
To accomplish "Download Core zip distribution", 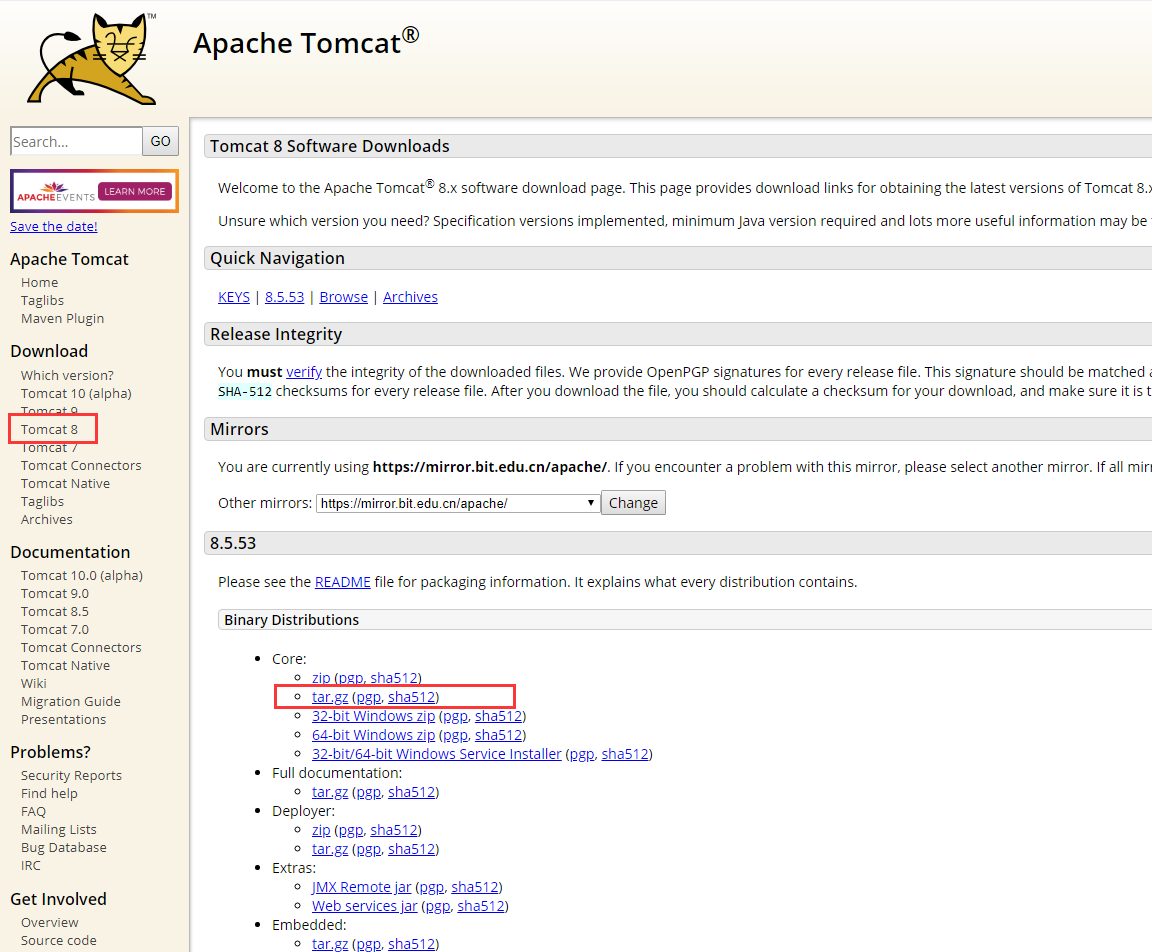I will pos(321,678).
